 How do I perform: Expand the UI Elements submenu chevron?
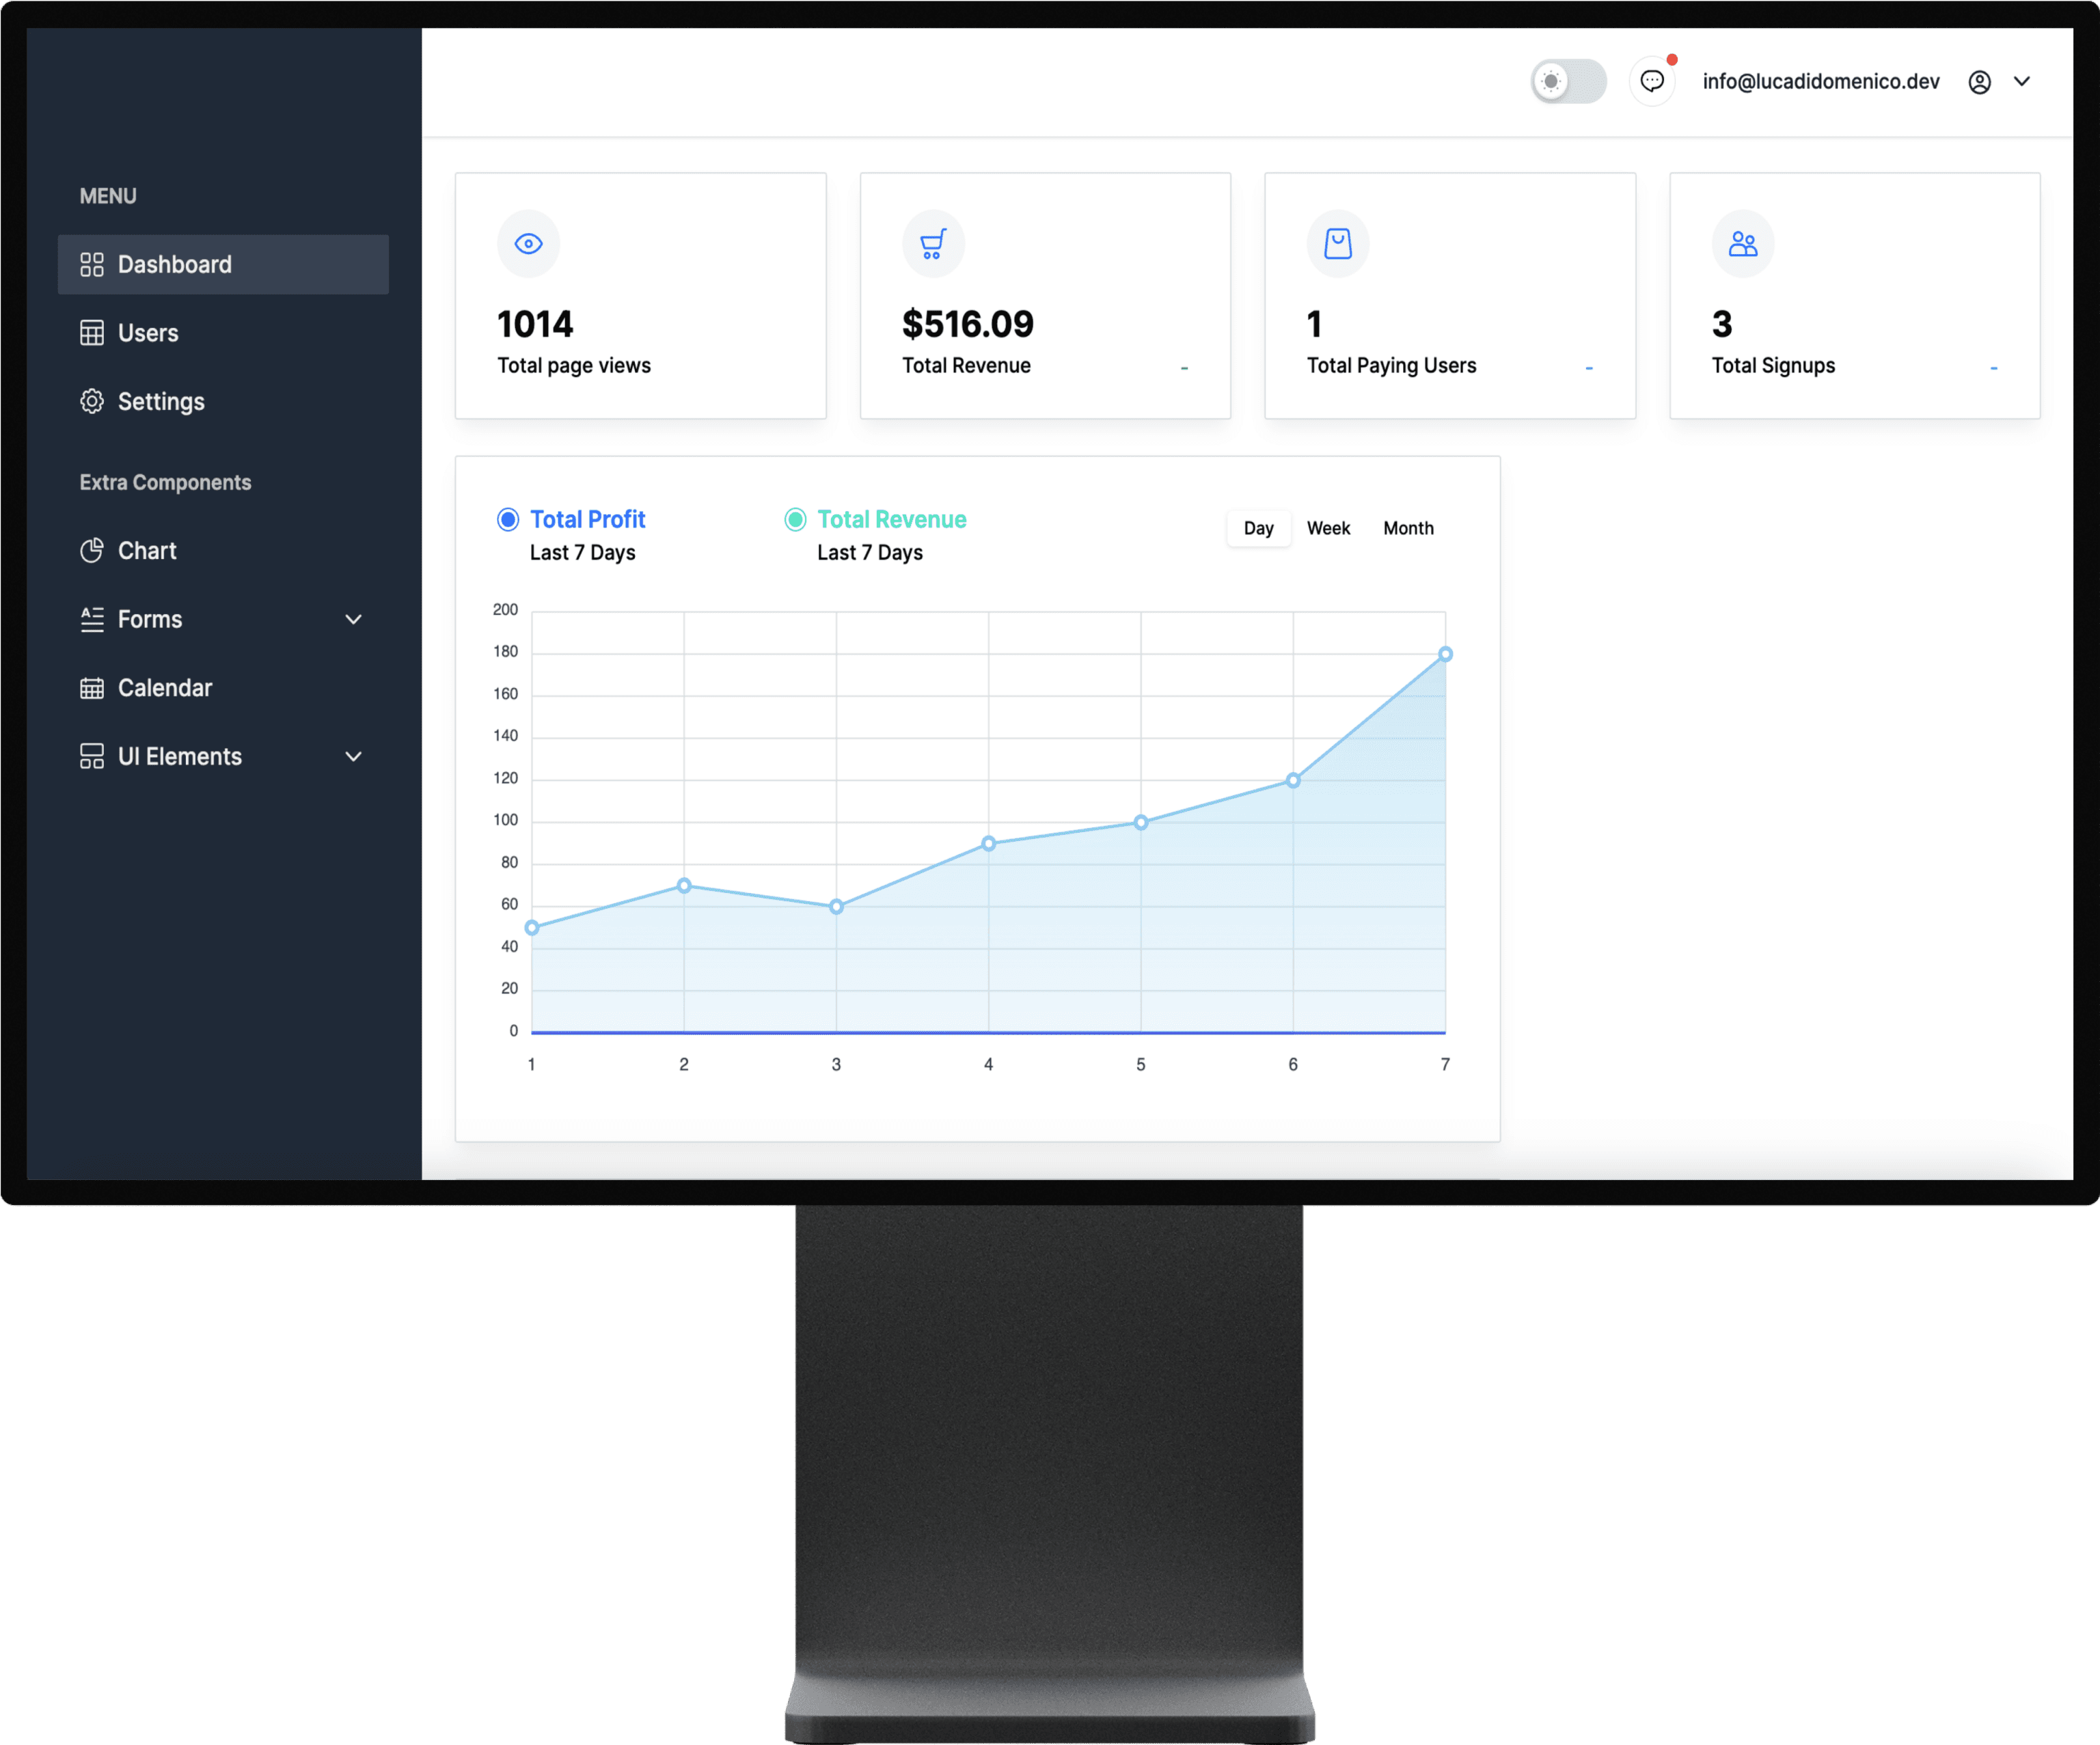(x=353, y=756)
